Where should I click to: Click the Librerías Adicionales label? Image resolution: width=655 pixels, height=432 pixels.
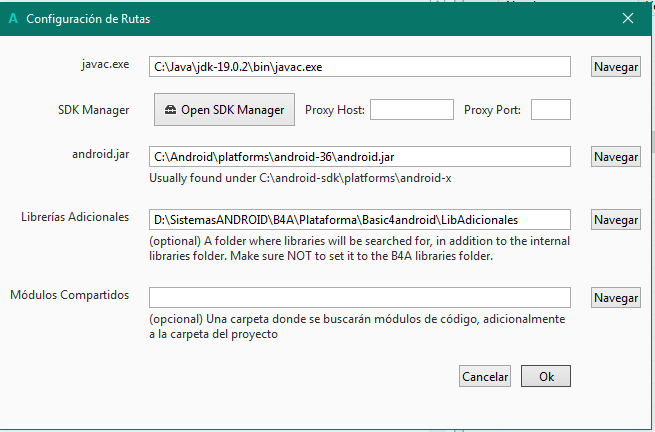coord(75,217)
